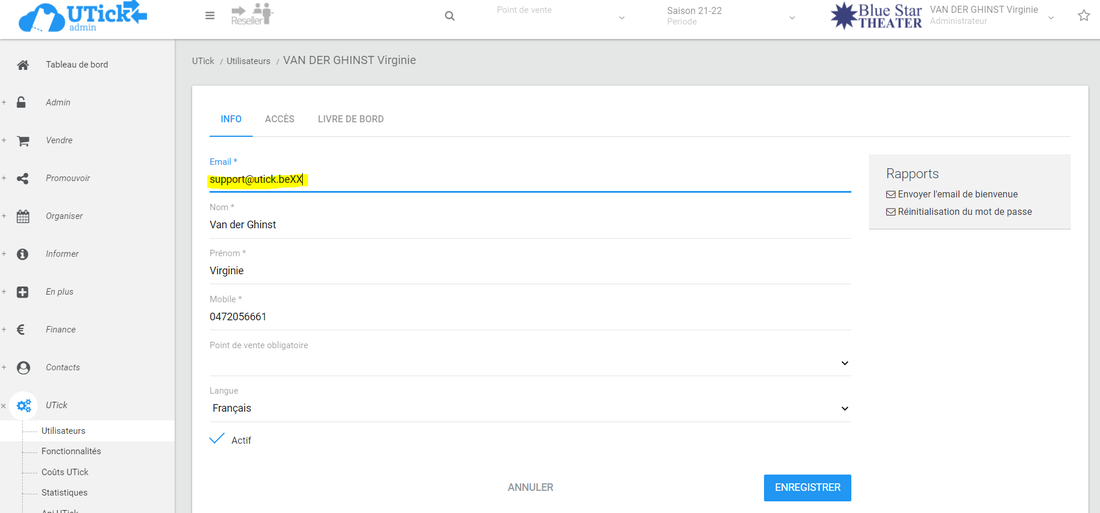Image resolution: width=1100 pixels, height=513 pixels.
Task: Click the Promouvoir share icon
Action: point(23,179)
